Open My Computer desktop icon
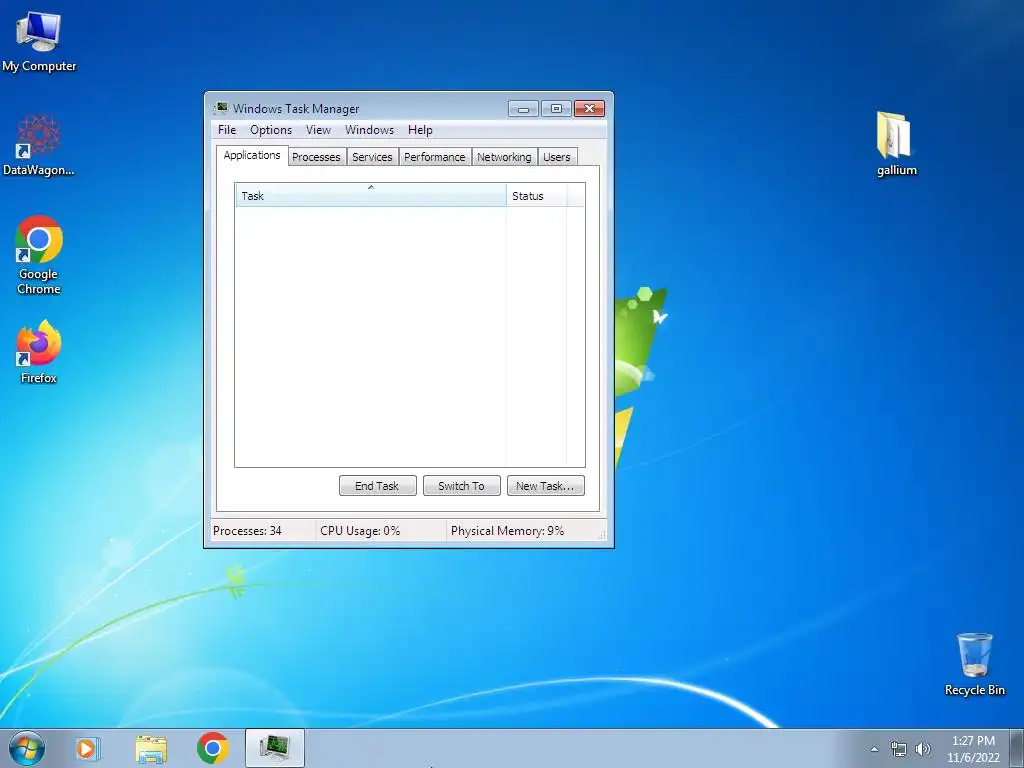This screenshot has width=1024, height=768. click(39, 40)
